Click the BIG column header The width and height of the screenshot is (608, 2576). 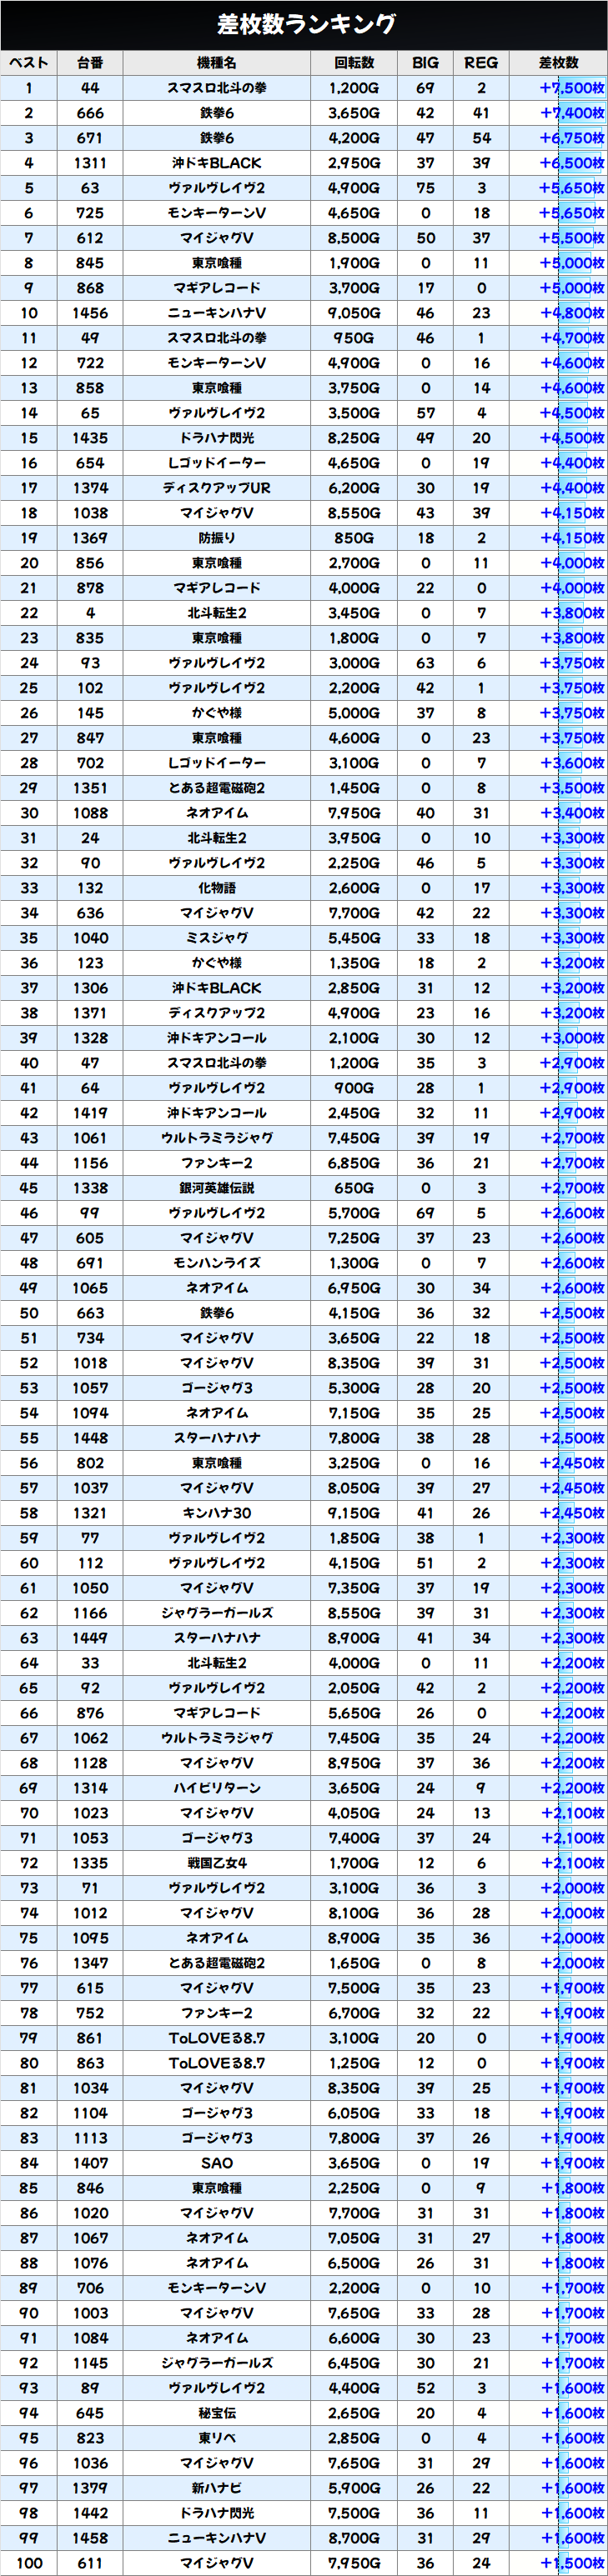coord(425,63)
